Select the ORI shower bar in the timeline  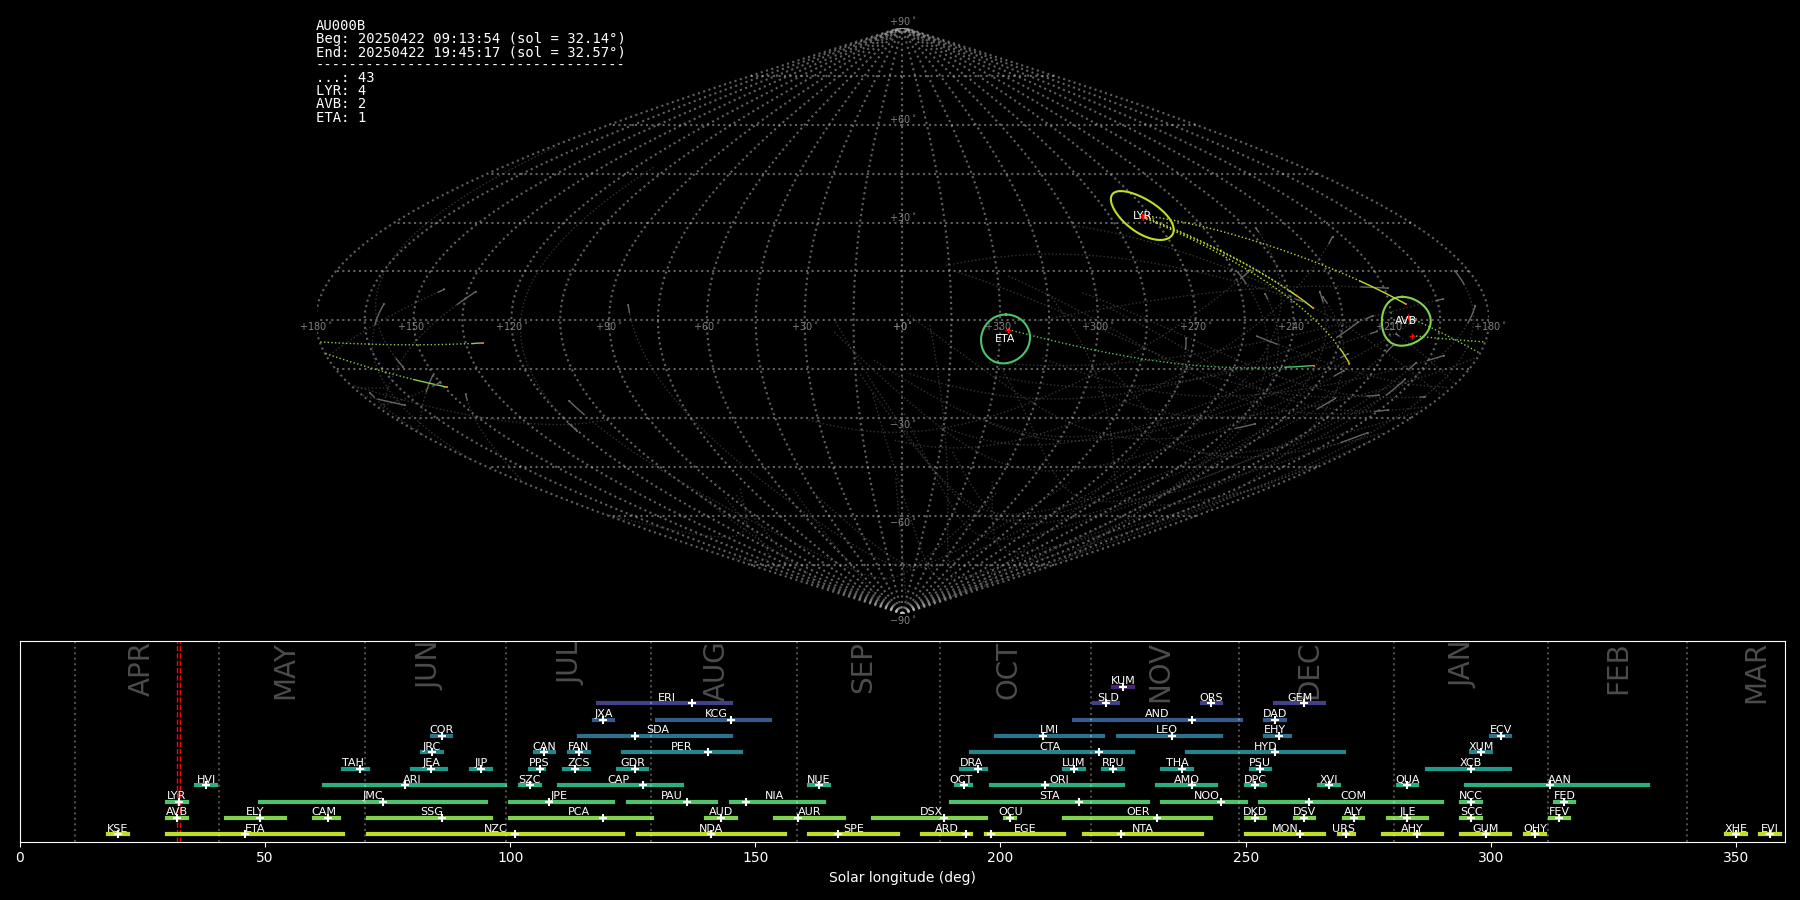point(1057,785)
